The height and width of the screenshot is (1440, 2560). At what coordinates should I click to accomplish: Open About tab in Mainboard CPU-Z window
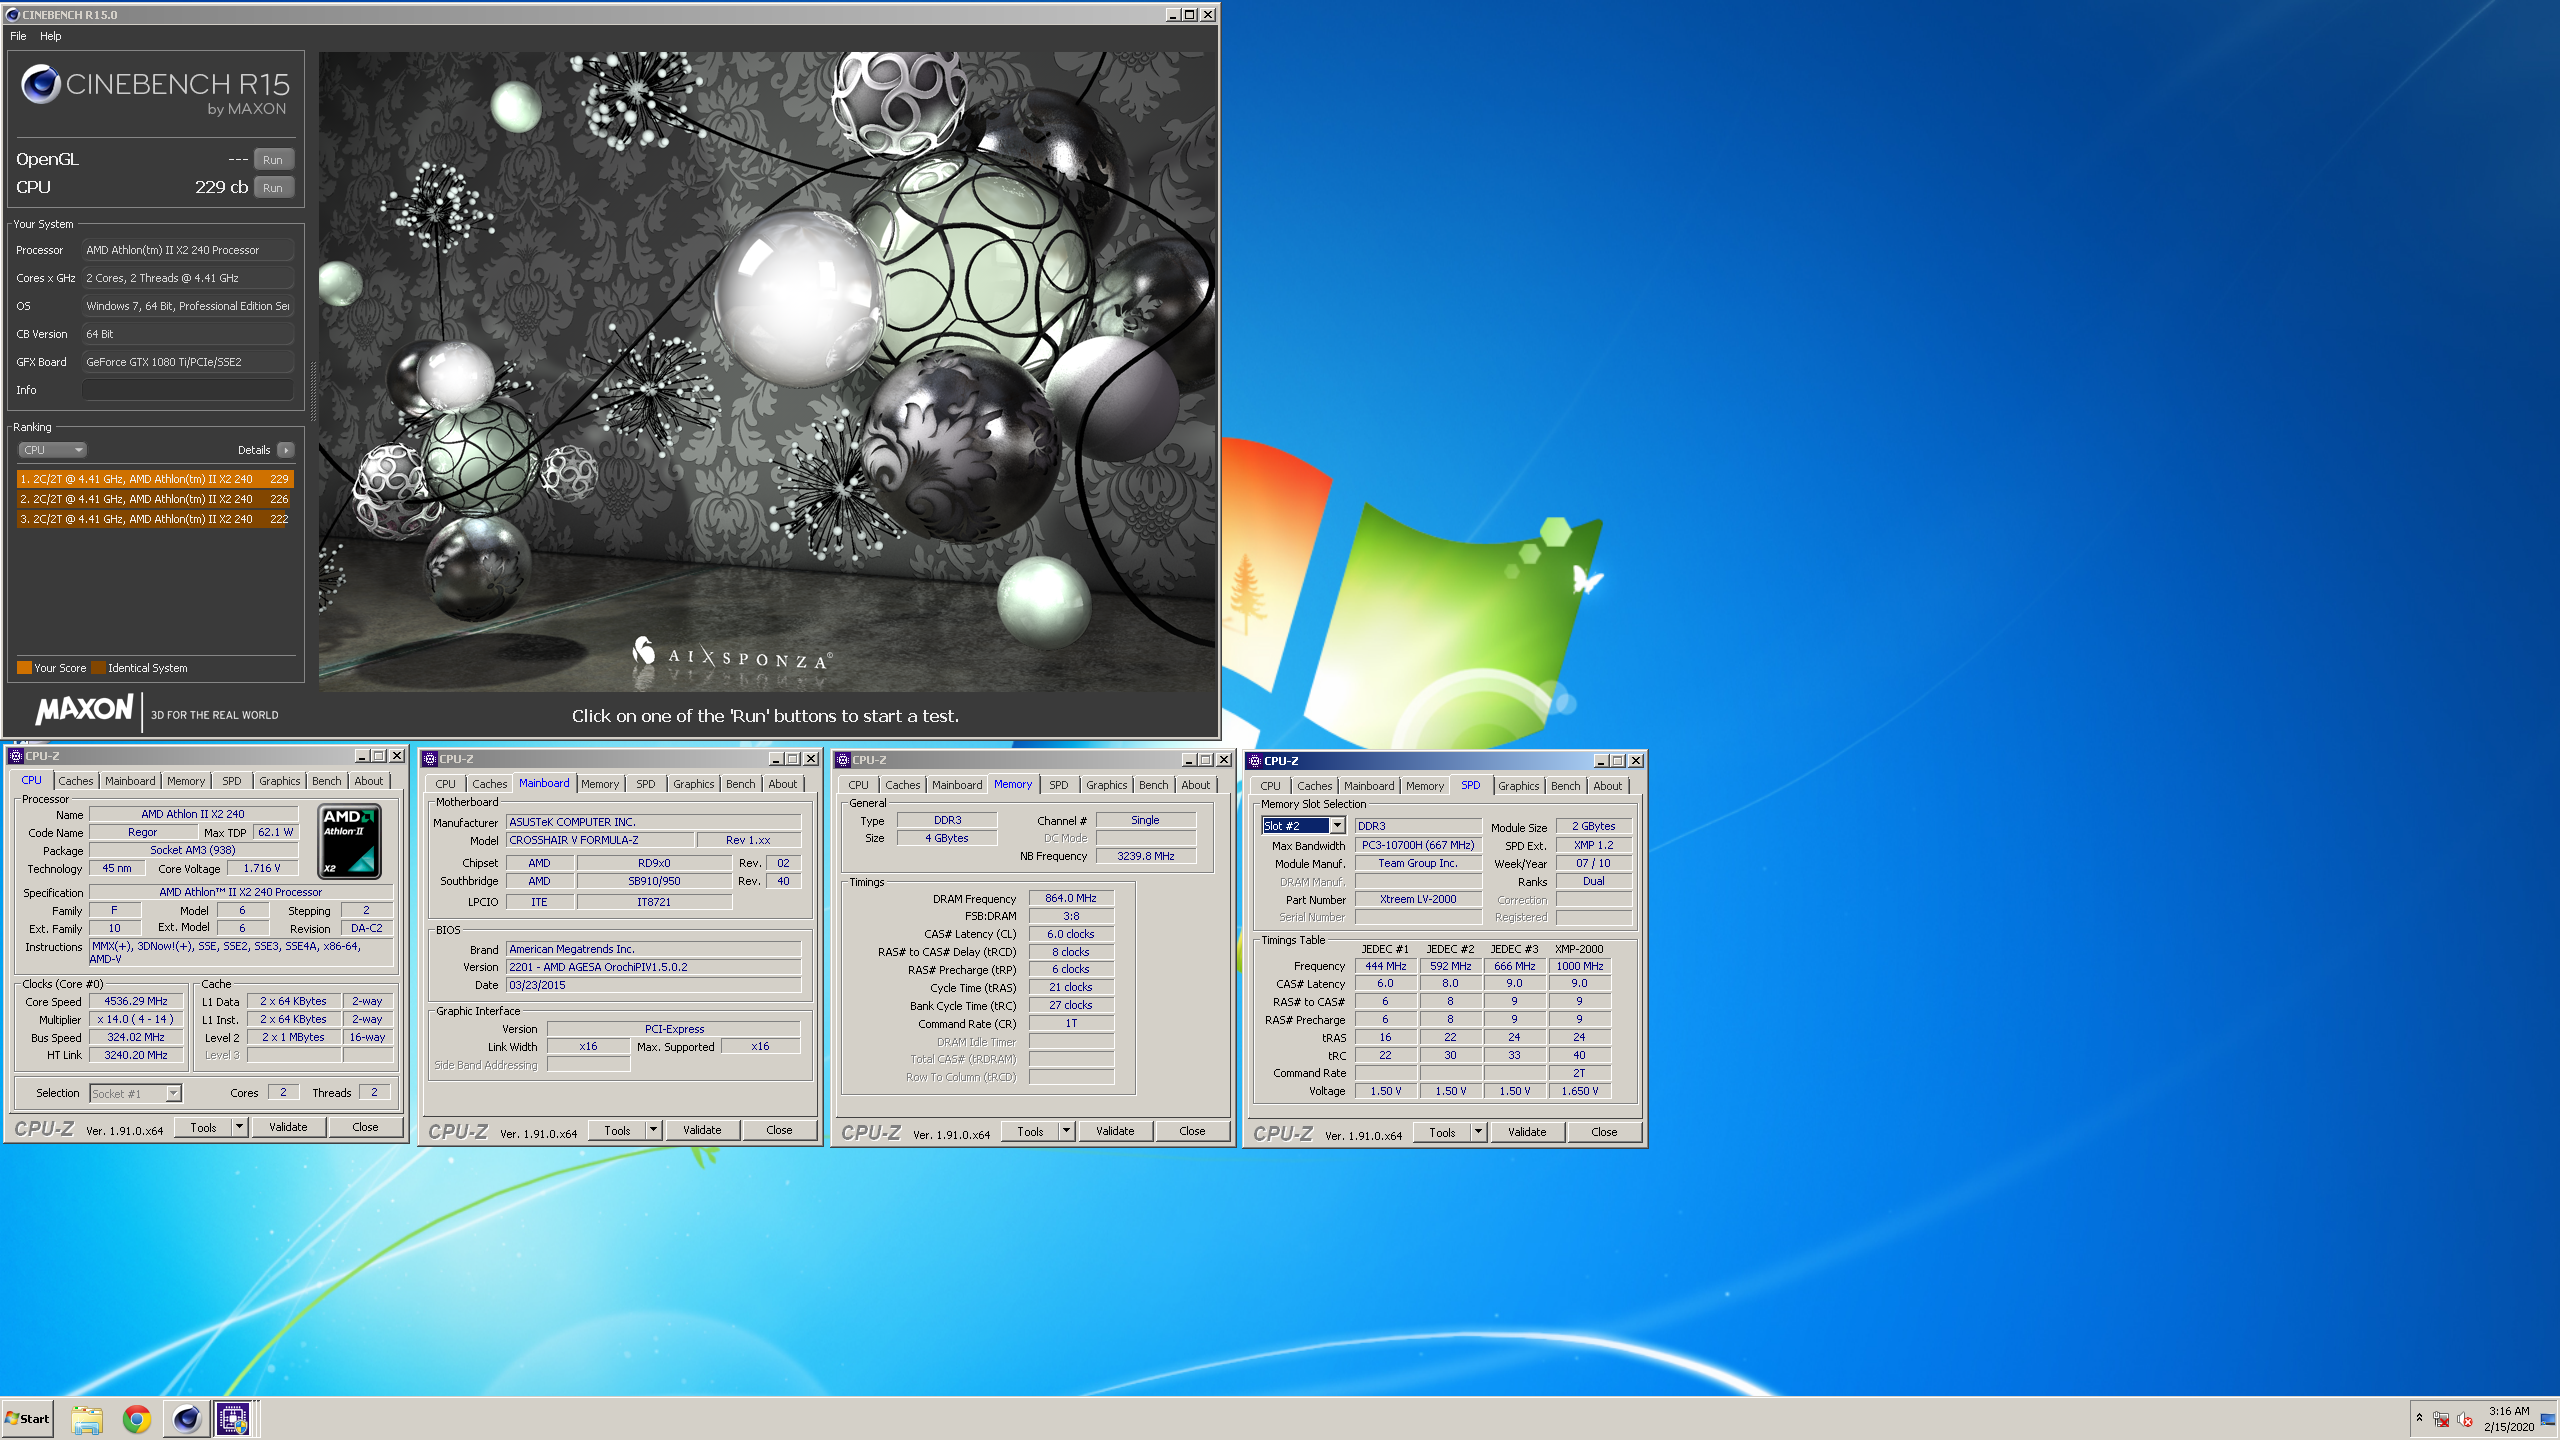782,784
